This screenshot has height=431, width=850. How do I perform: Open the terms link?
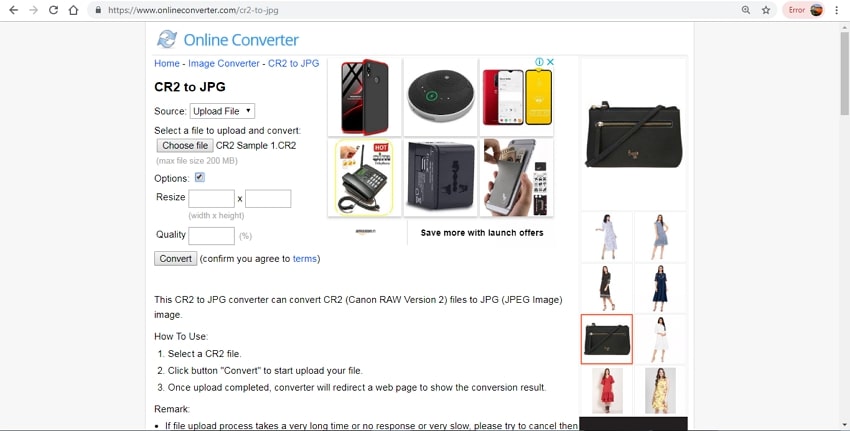305,259
